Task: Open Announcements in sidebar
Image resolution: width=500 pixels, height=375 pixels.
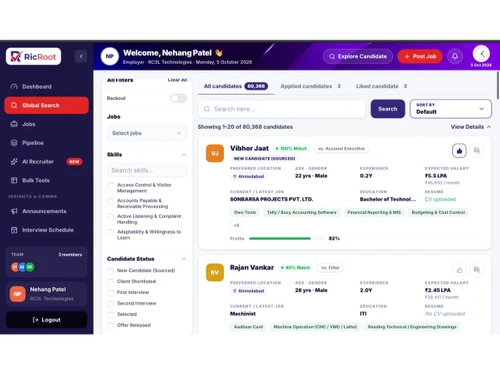Action: coord(47,211)
